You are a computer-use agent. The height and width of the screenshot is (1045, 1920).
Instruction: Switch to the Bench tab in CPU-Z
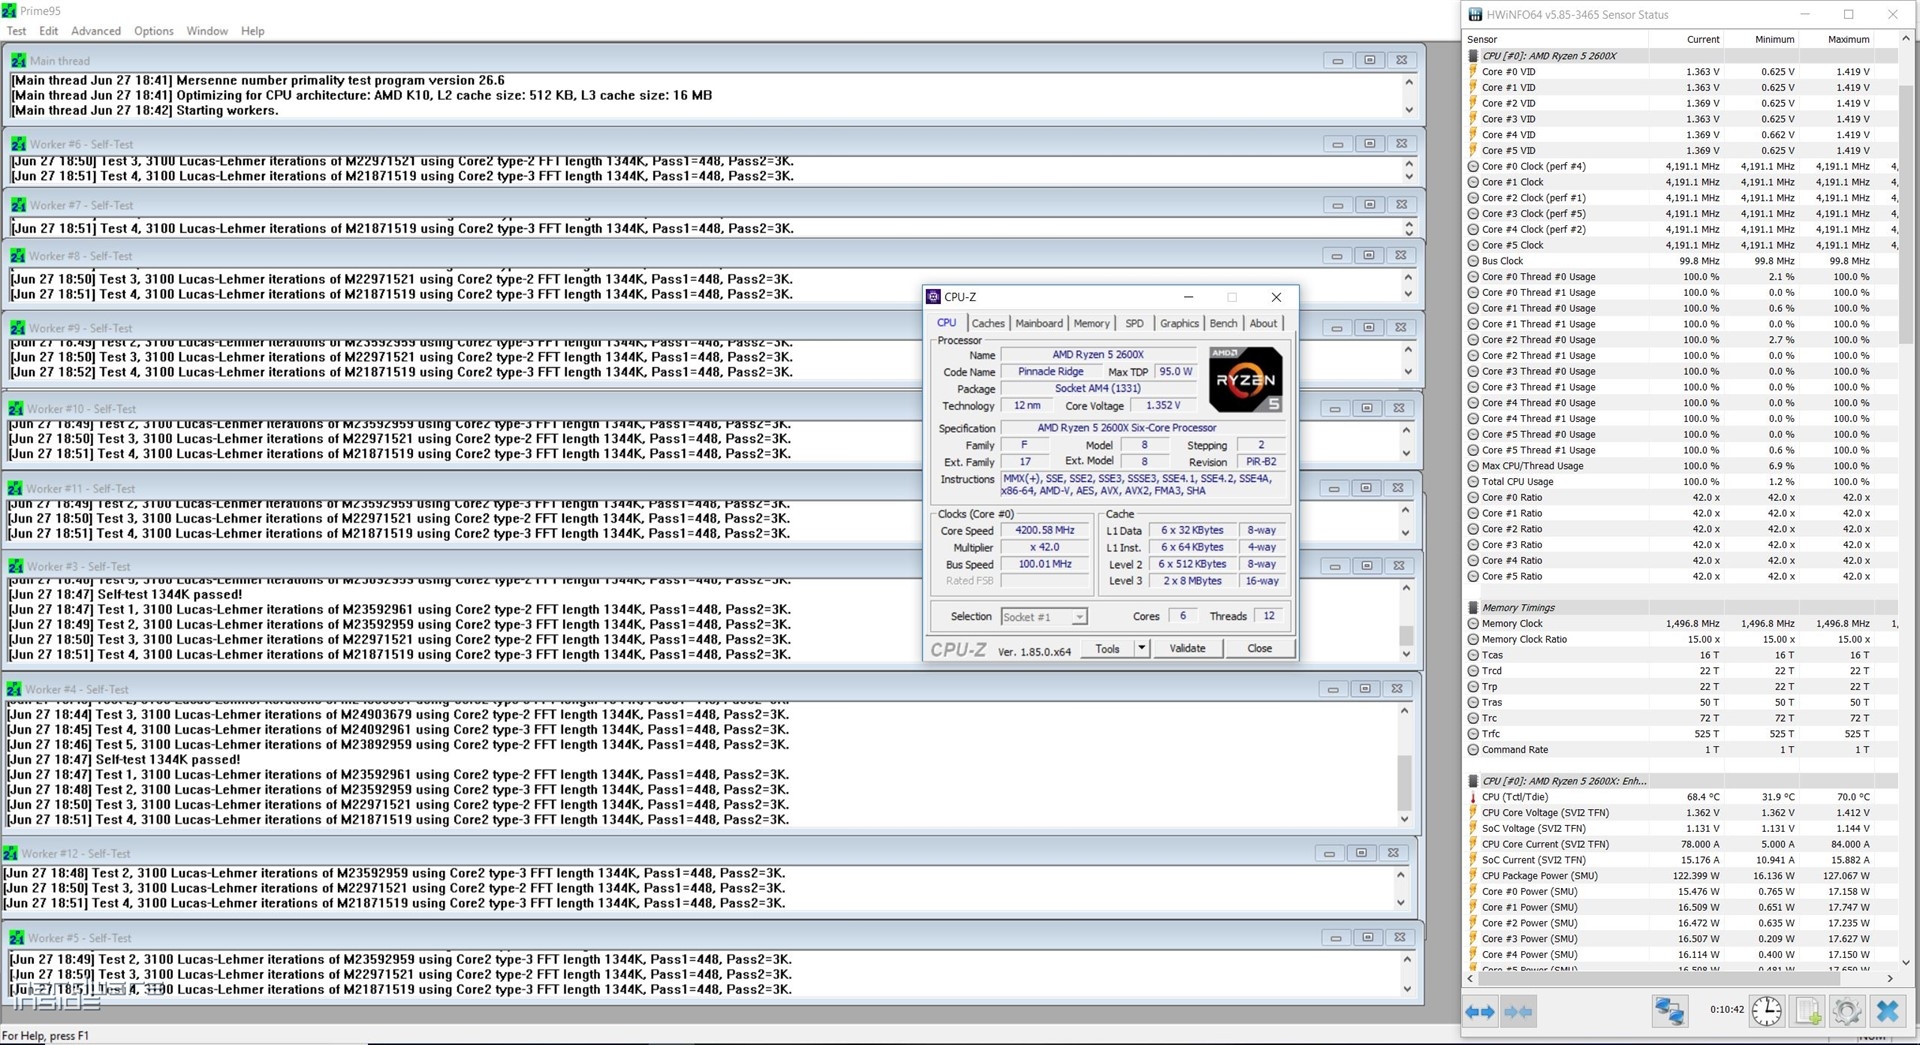tap(1223, 323)
